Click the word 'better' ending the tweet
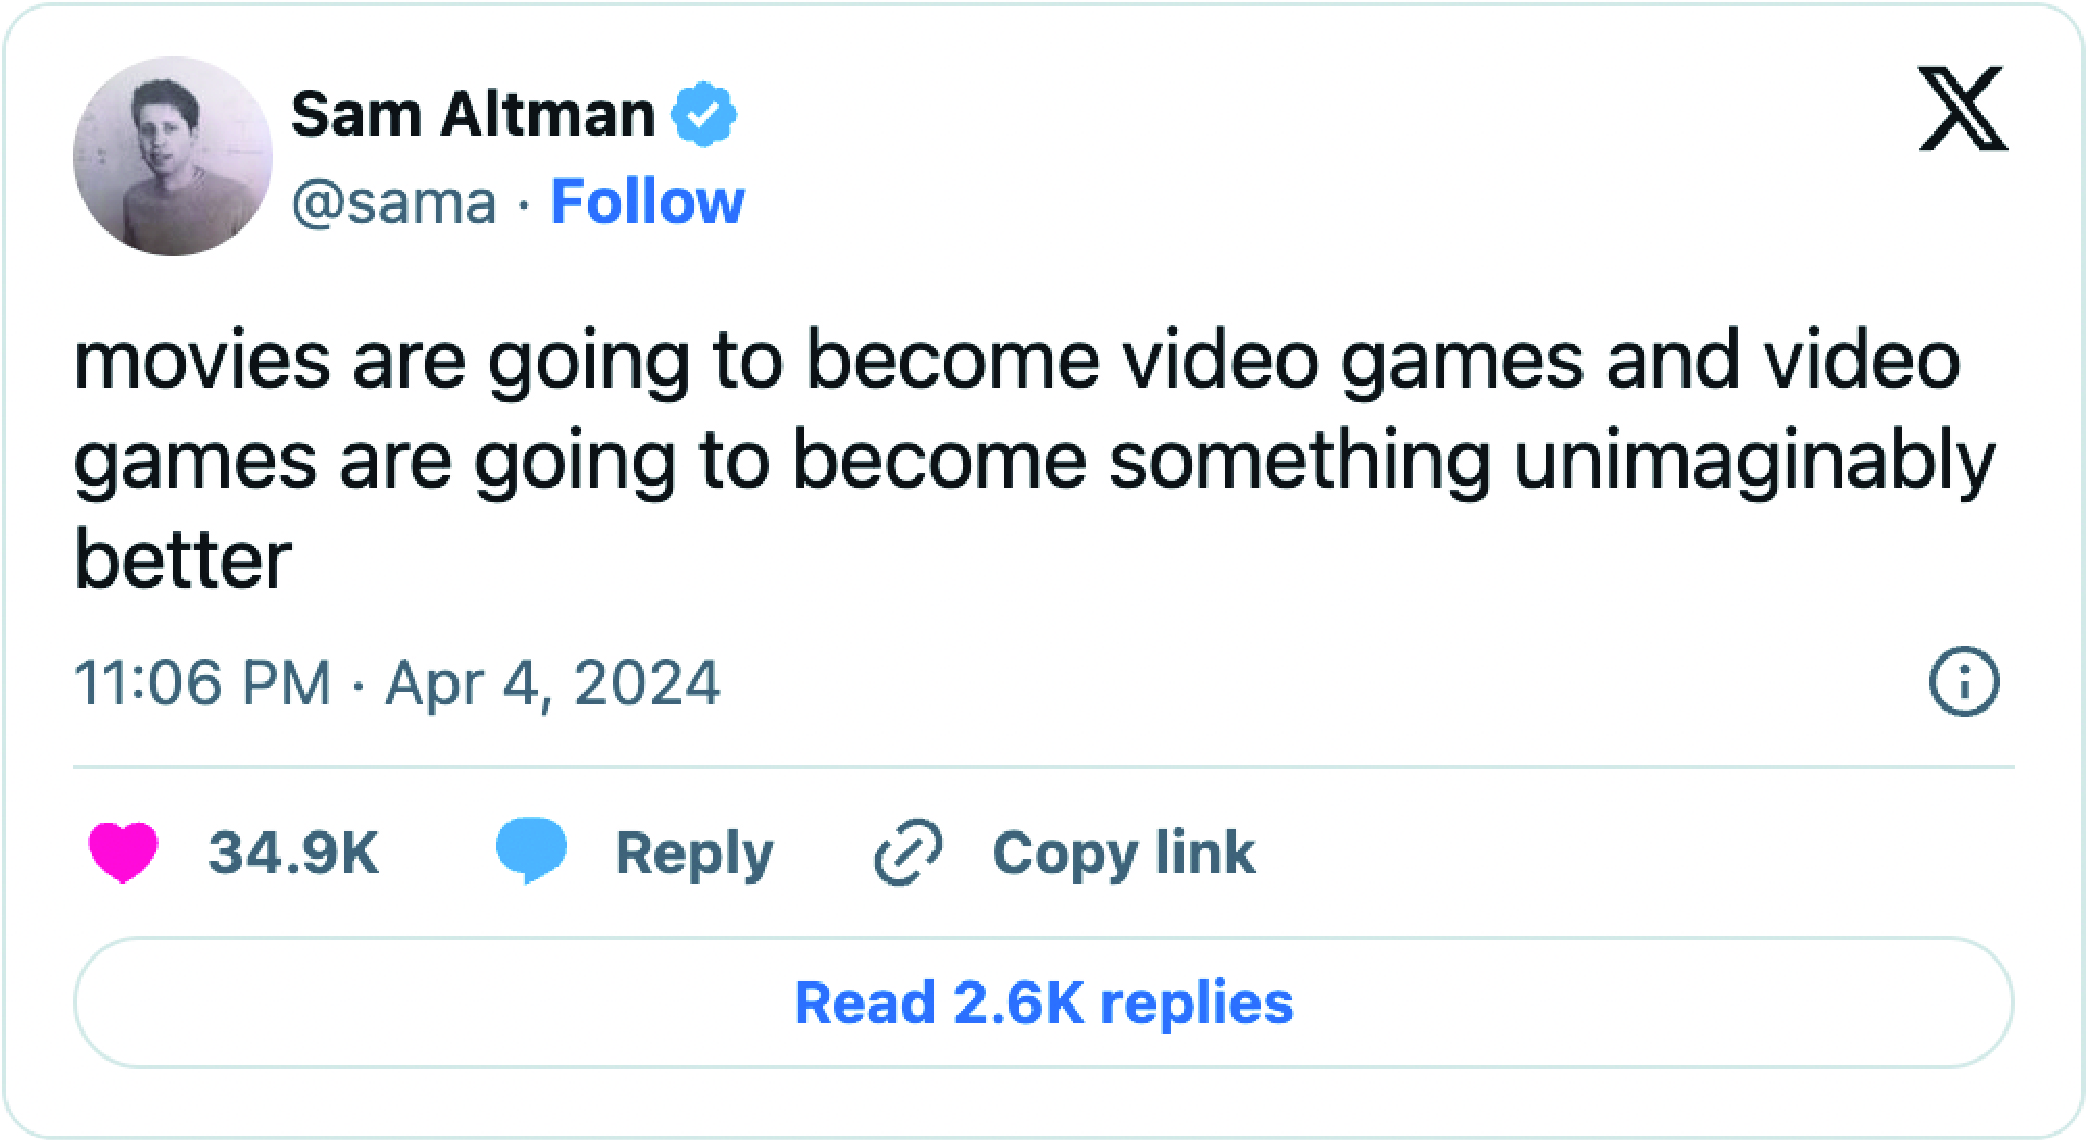The image size is (2088, 1140). (x=183, y=559)
